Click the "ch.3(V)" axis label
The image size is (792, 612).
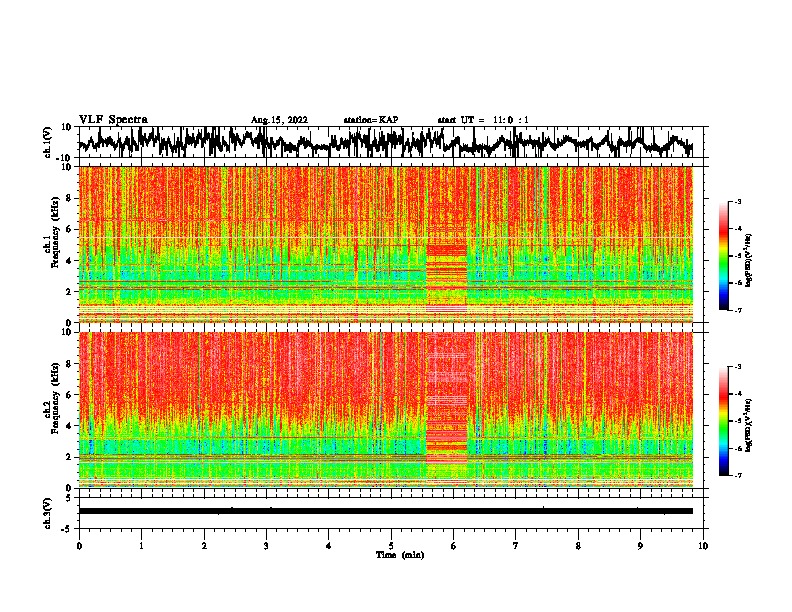[x=48, y=513]
